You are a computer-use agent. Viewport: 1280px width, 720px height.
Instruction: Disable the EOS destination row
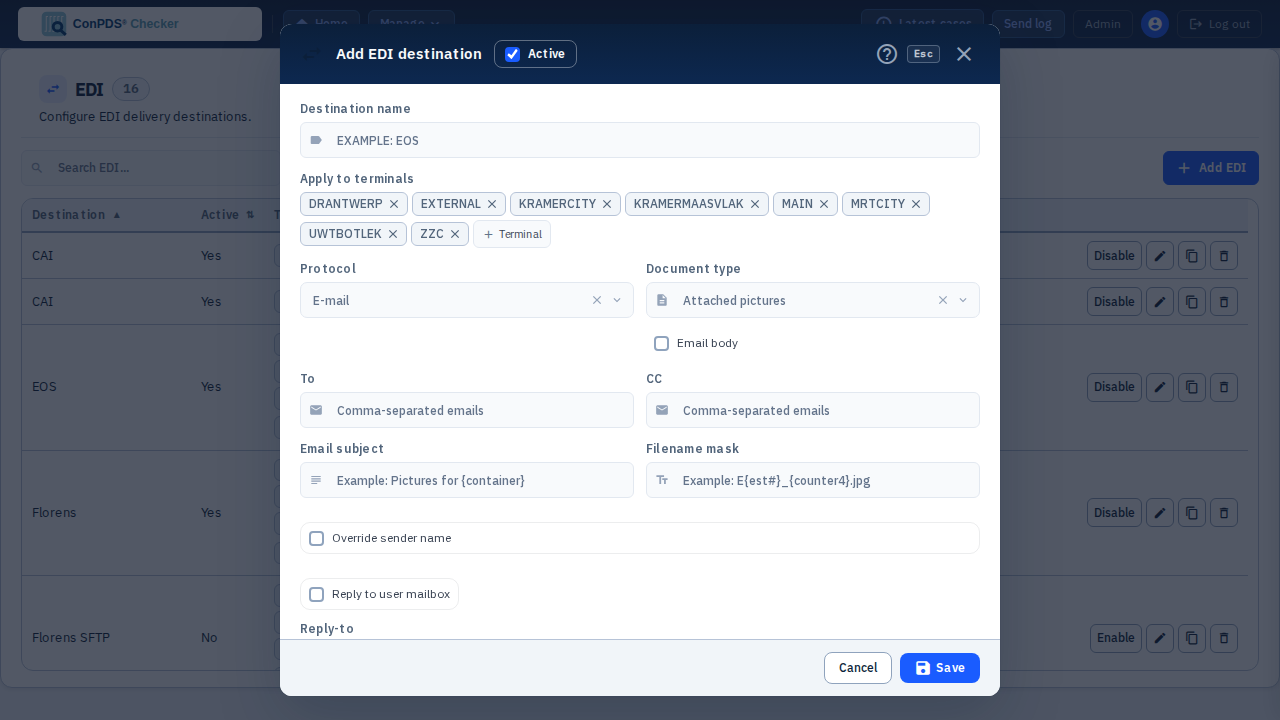[1114, 387]
